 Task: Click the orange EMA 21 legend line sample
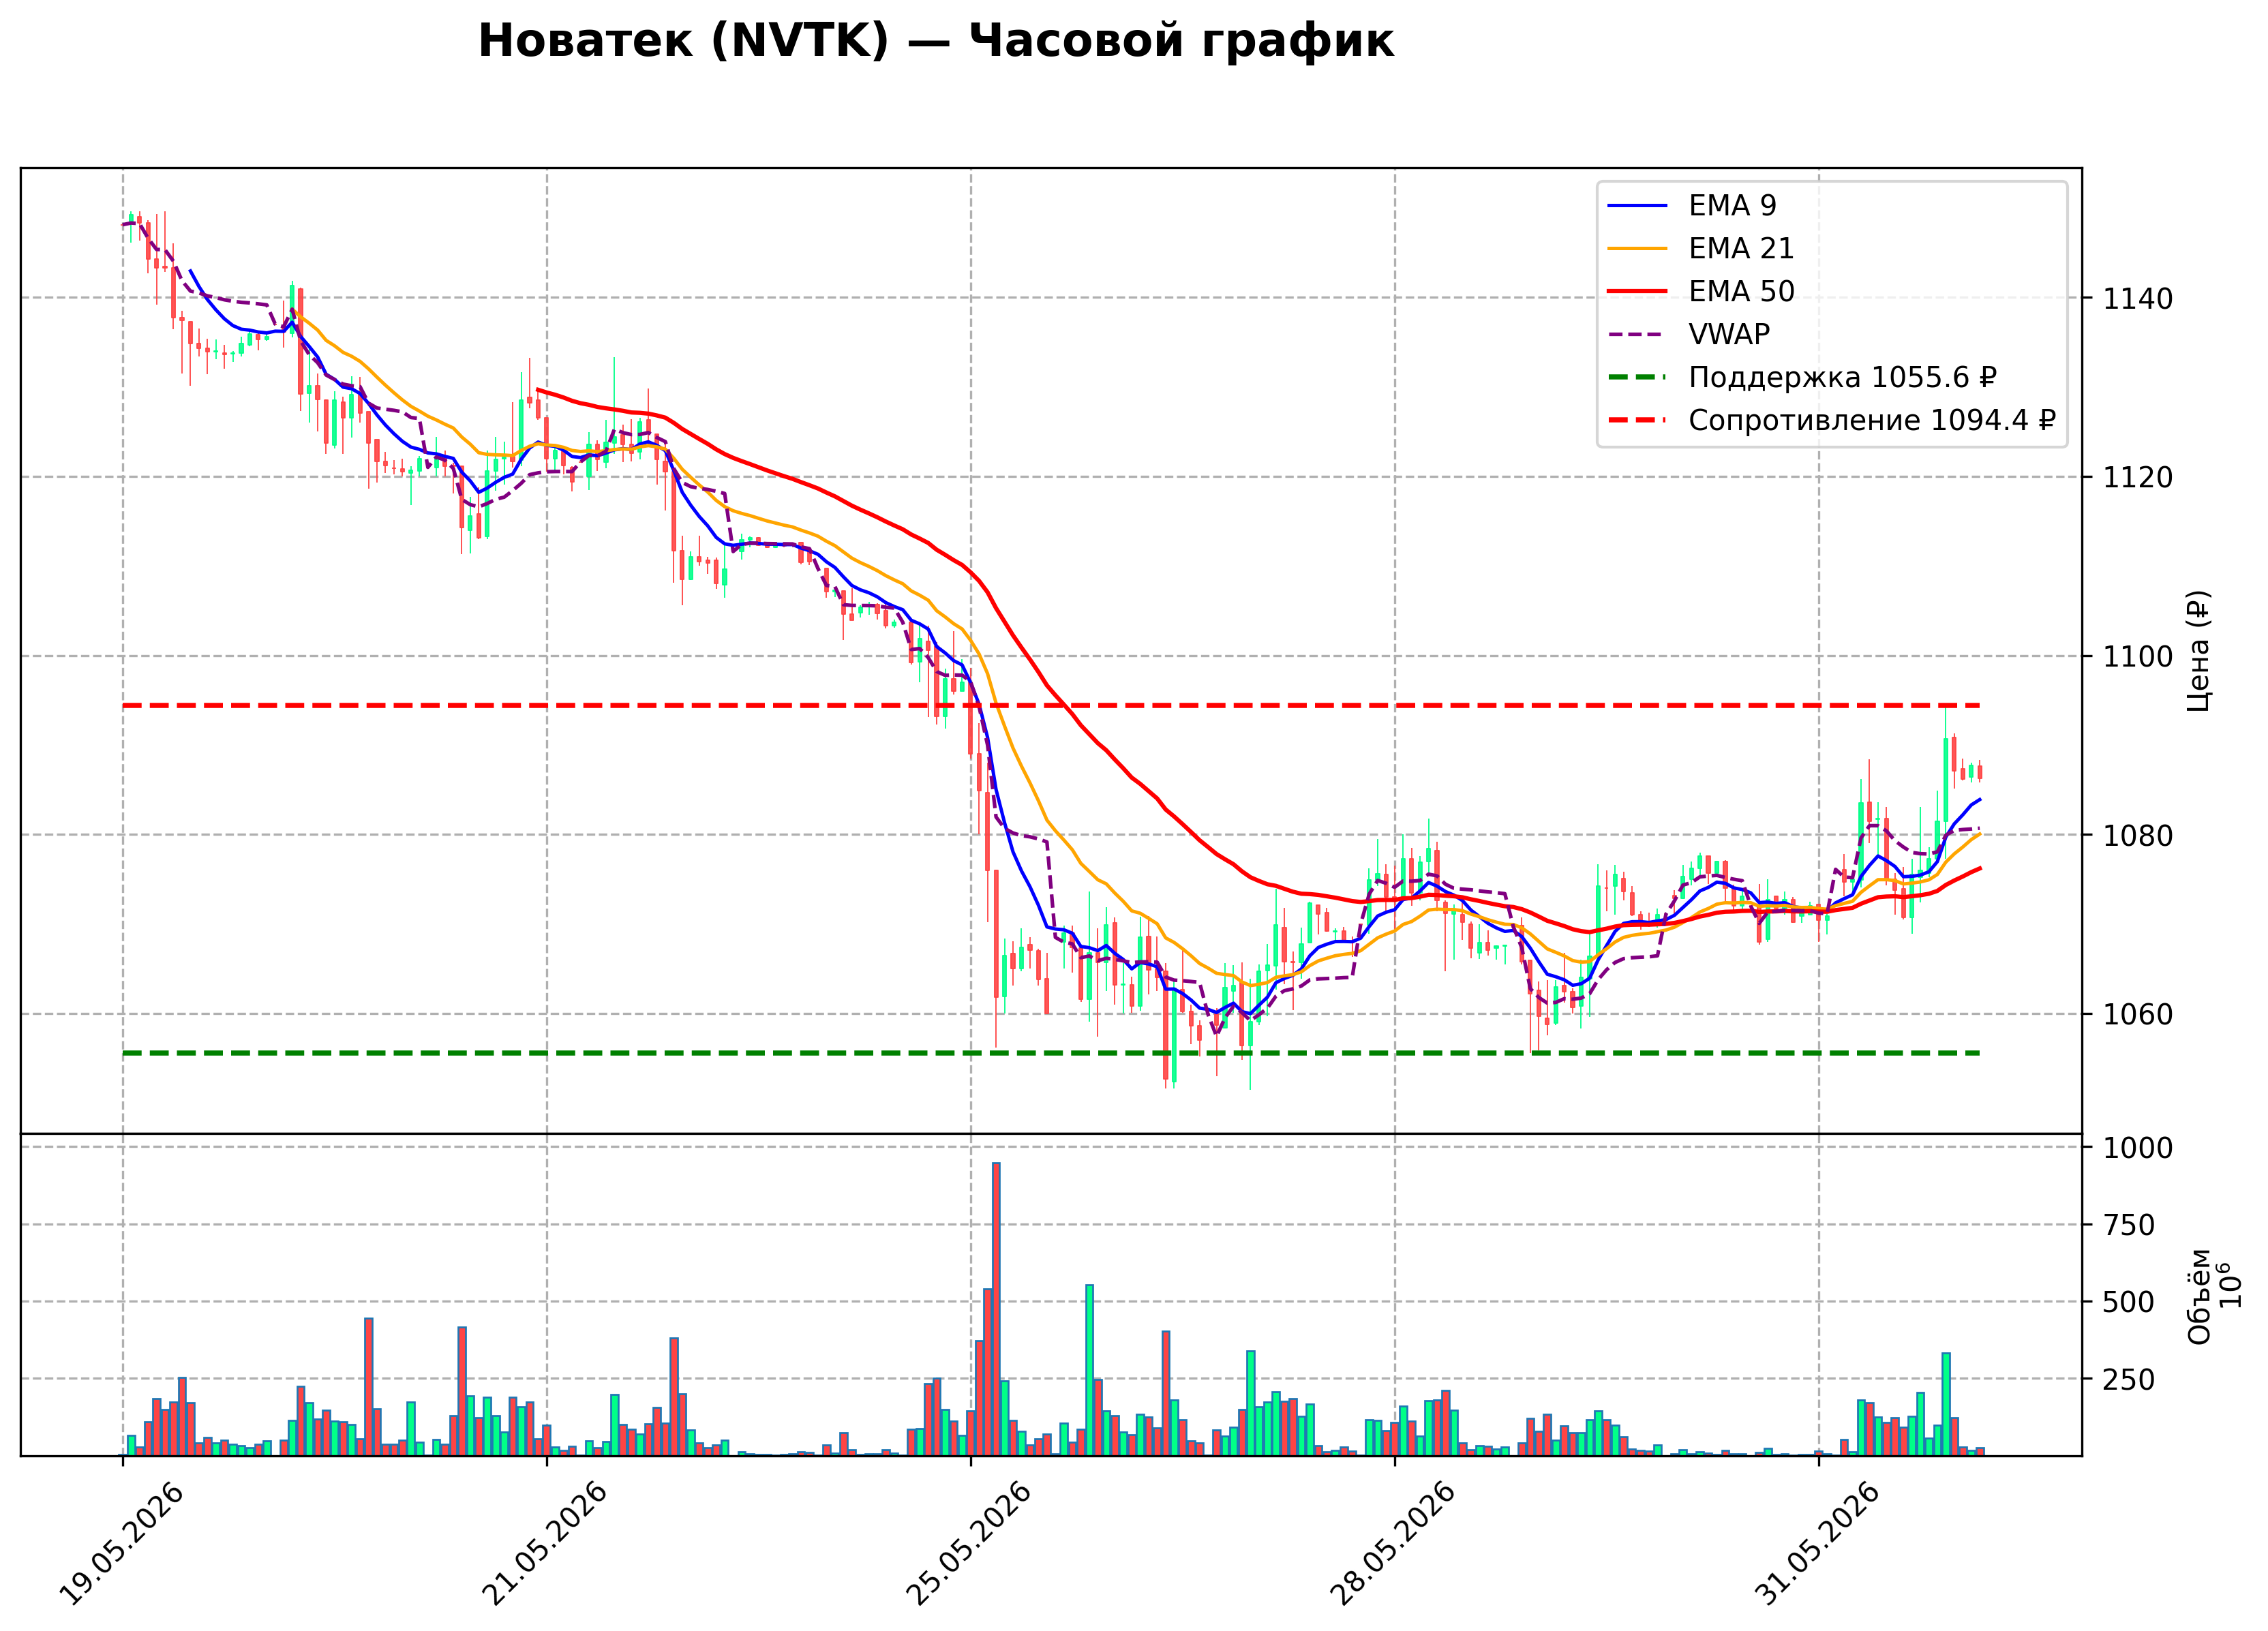click(x=1637, y=249)
